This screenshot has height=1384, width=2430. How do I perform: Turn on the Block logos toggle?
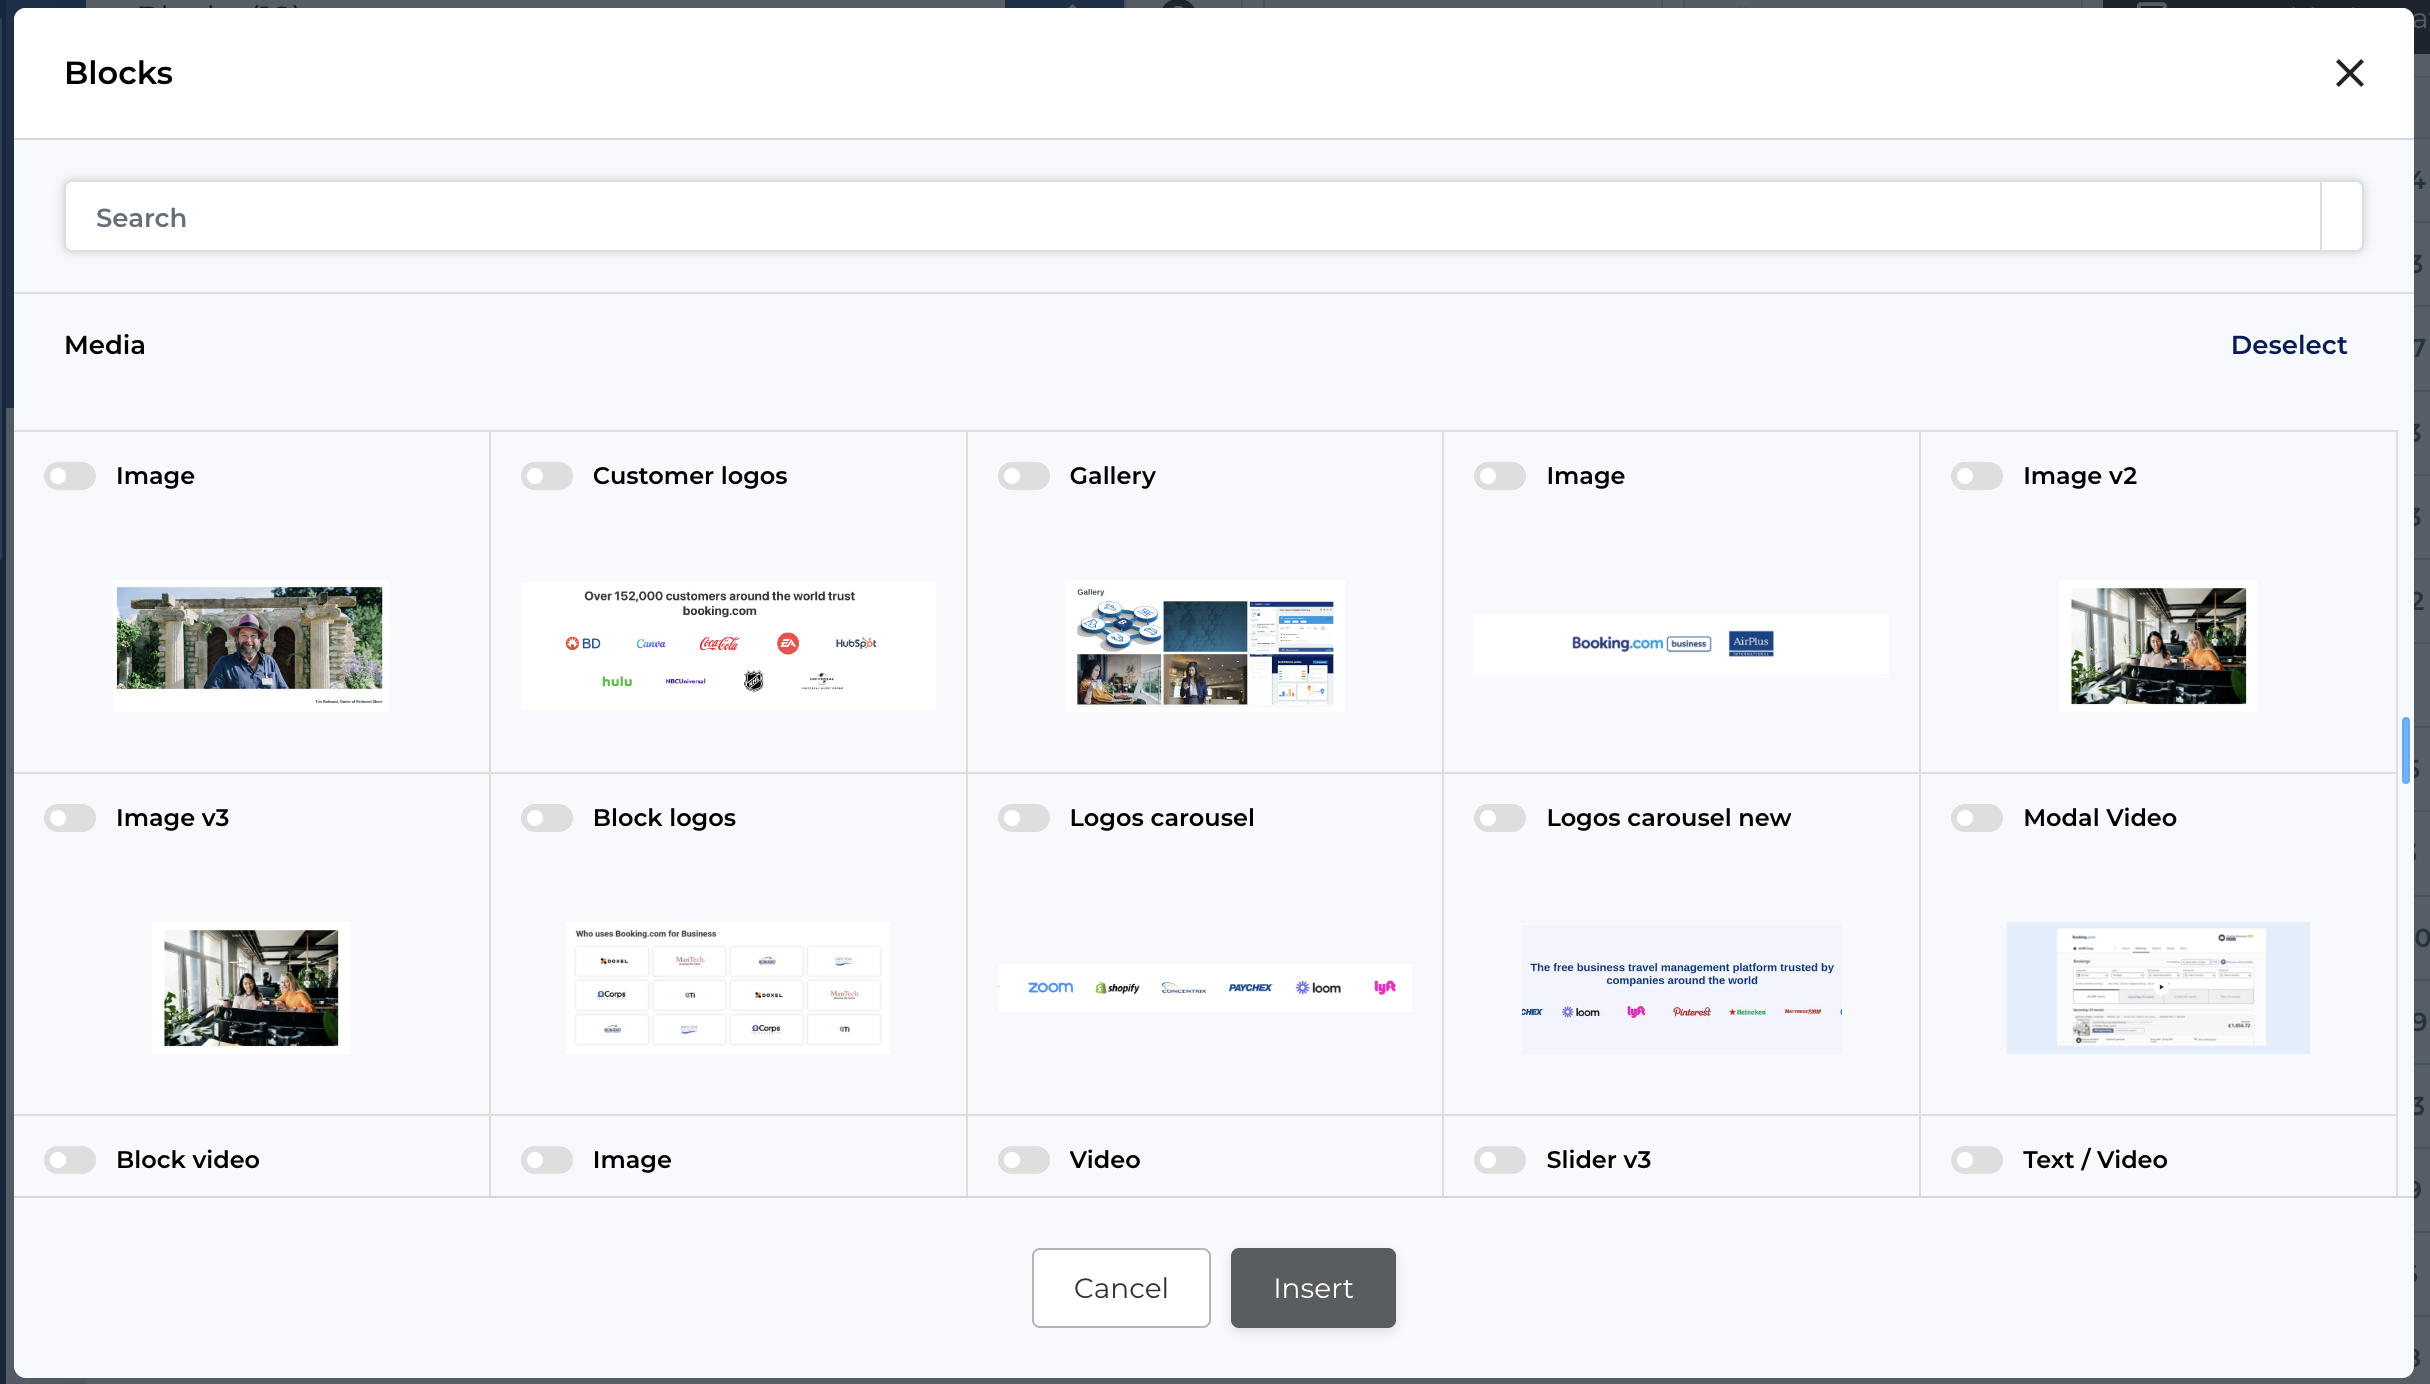tap(547, 818)
